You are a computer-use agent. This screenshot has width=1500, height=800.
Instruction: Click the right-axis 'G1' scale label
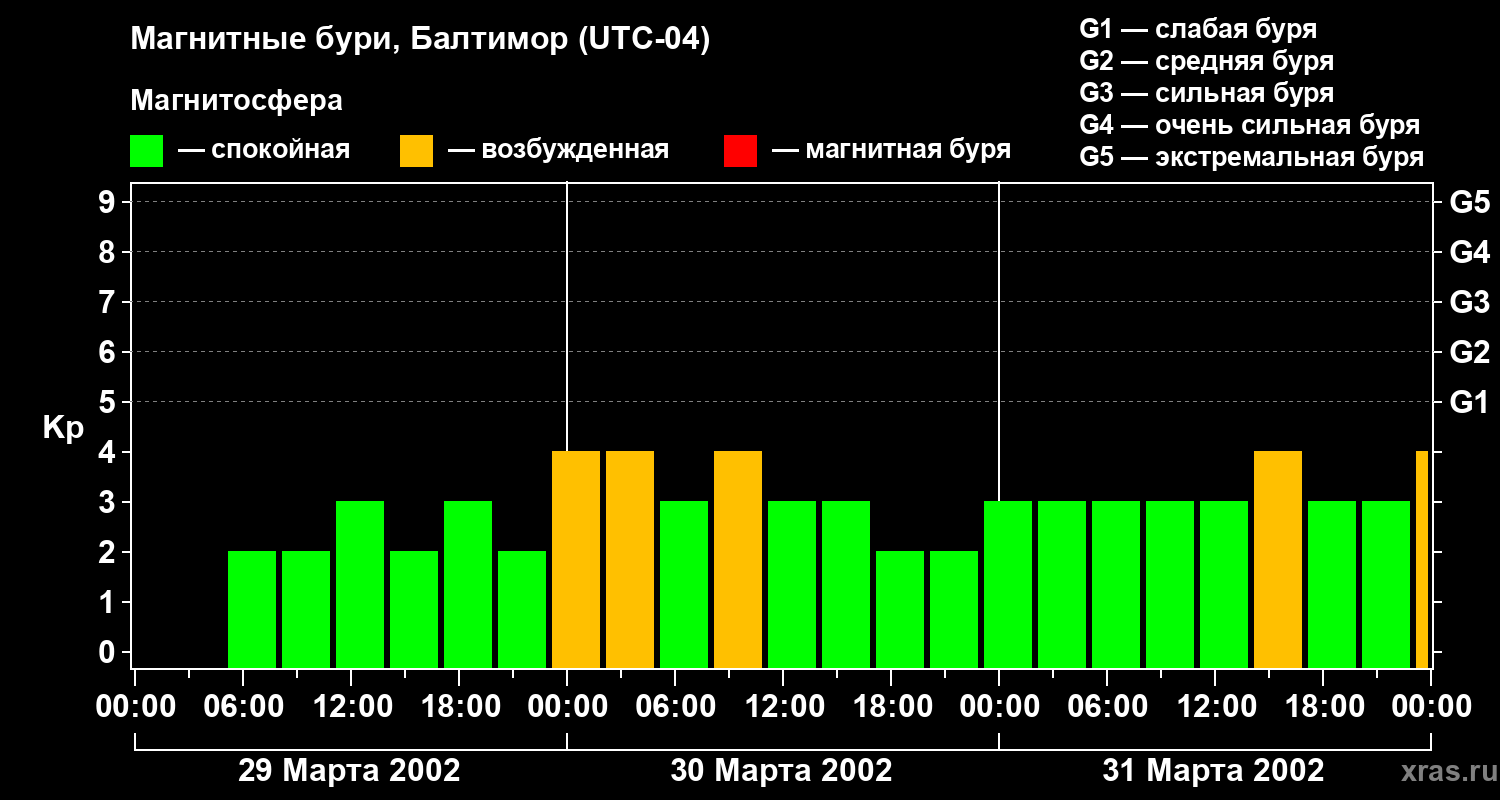1469,402
